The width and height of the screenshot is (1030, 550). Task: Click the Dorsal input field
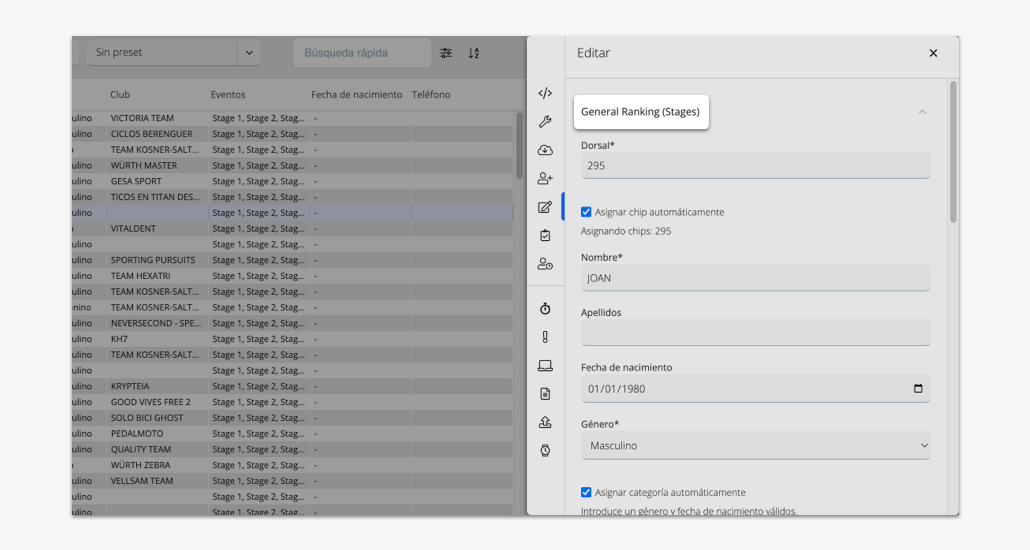click(x=755, y=166)
